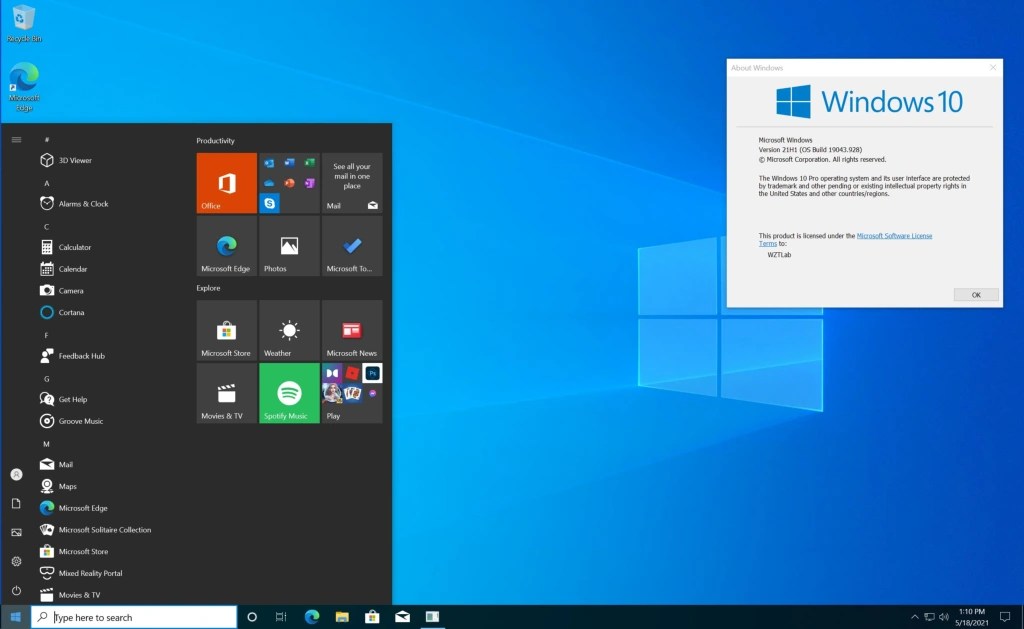Open the Microsoft News tile
1024x629 pixels.
(352, 330)
